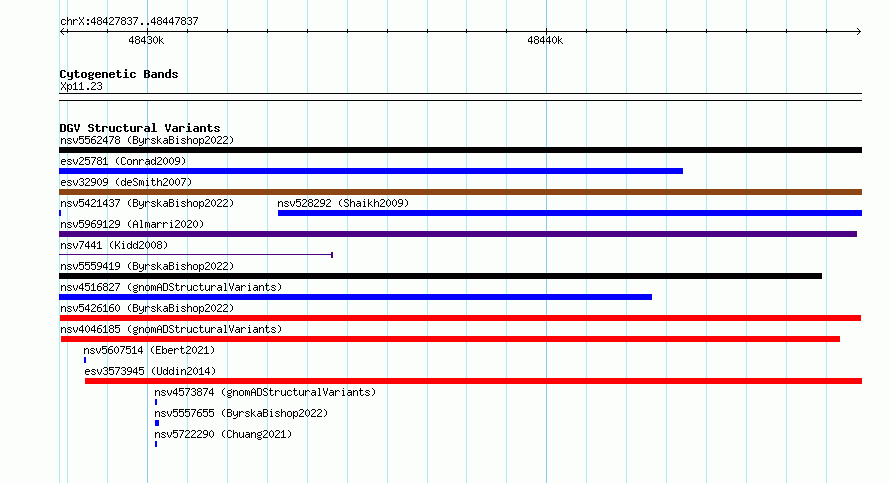890x483 pixels.
Task: Click the nsv5421437 (ByrskaBishop2022) label
Action: coord(147,203)
